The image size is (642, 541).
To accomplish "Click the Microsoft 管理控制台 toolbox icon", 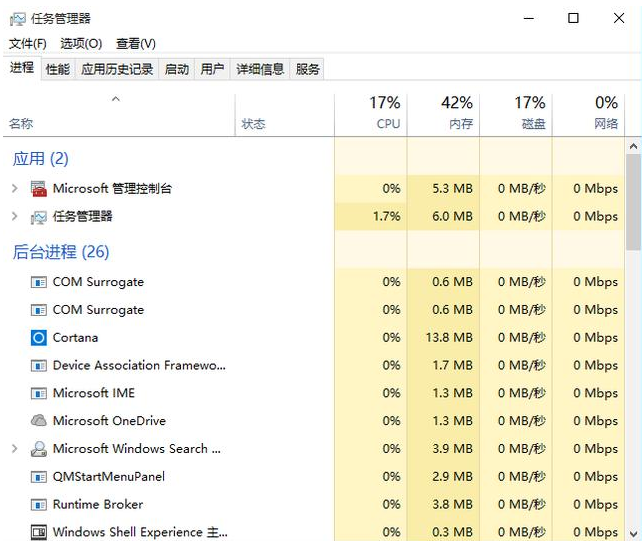I will [x=39, y=188].
